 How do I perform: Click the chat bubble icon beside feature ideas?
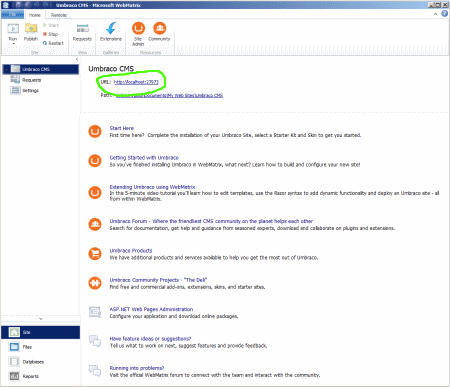(95, 341)
